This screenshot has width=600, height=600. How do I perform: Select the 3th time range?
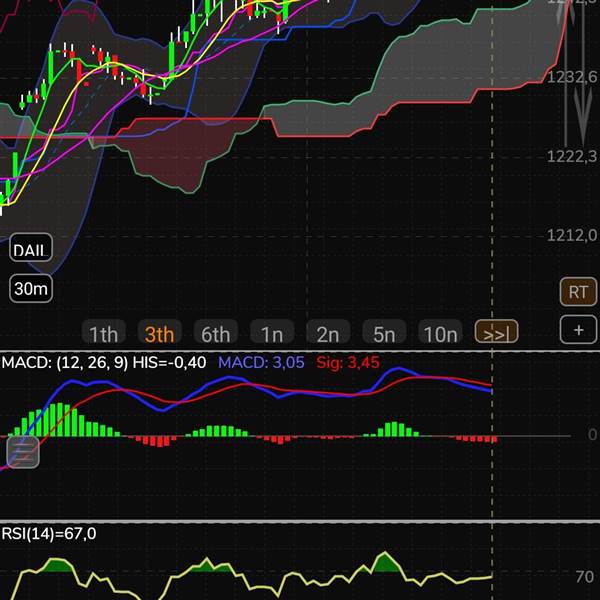pos(160,331)
